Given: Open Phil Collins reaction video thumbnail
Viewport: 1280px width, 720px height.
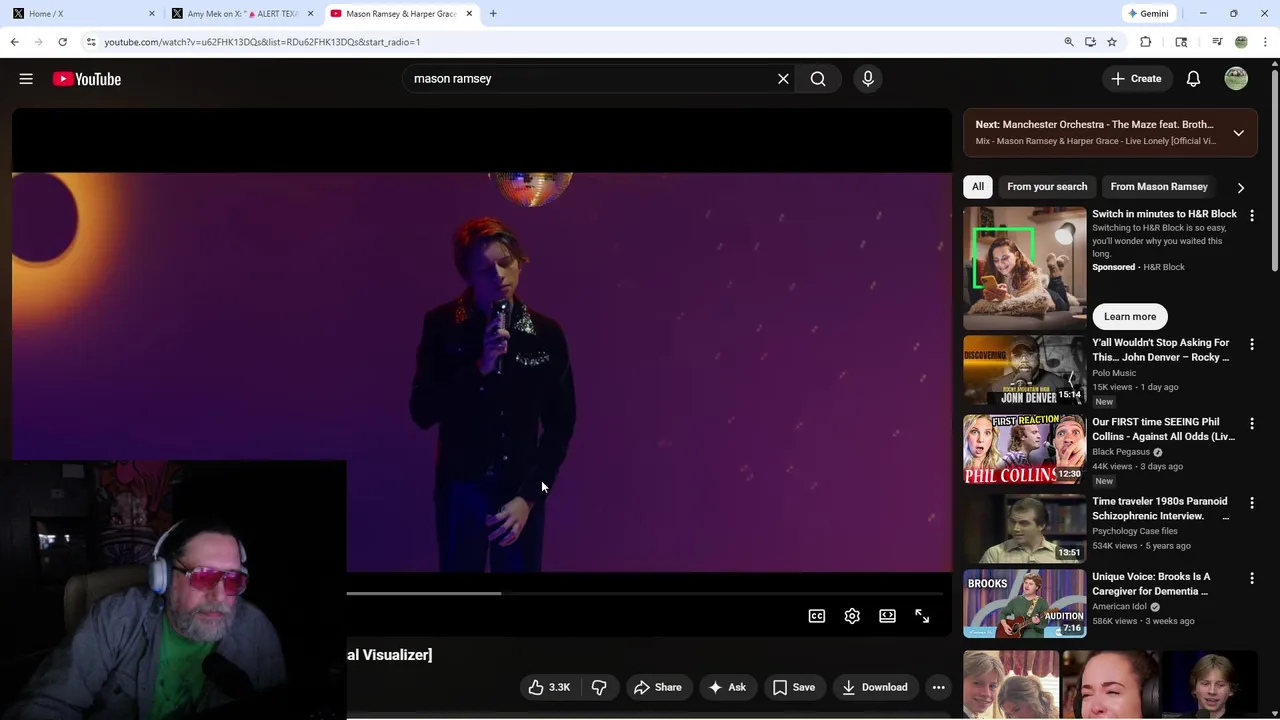Looking at the screenshot, I should click(1024, 449).
